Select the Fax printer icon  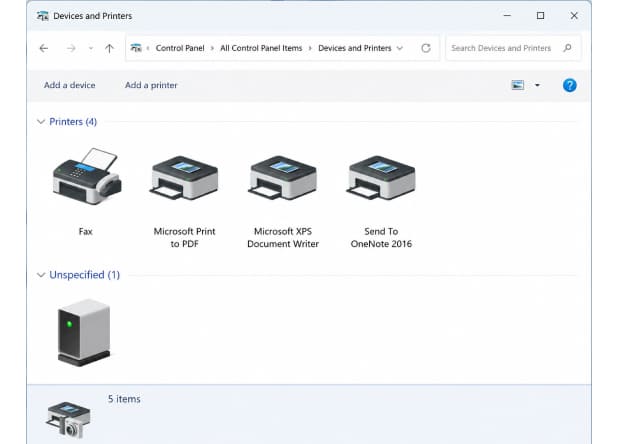tap(87, 176)
